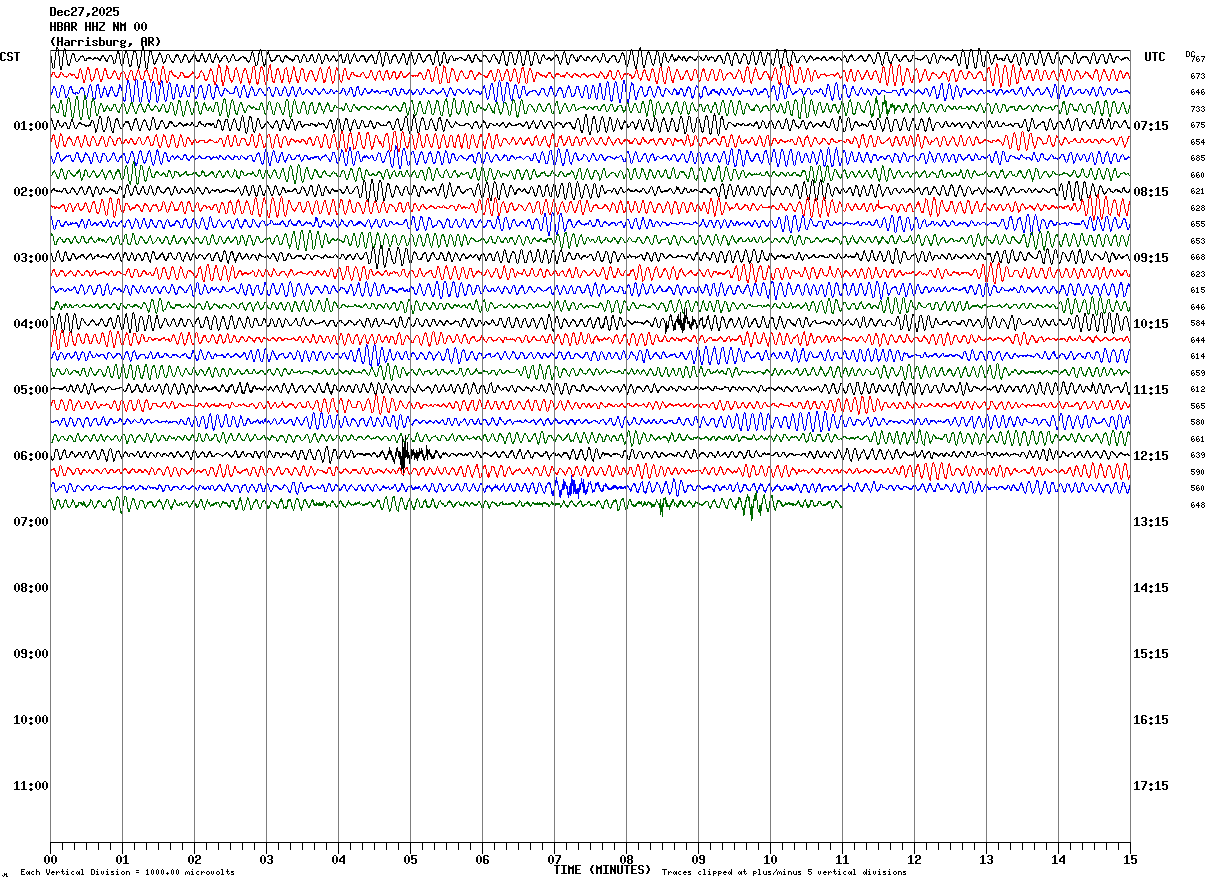Click the DC value 565
This screenshot has width=1210, height=886.
(1197, 406)
